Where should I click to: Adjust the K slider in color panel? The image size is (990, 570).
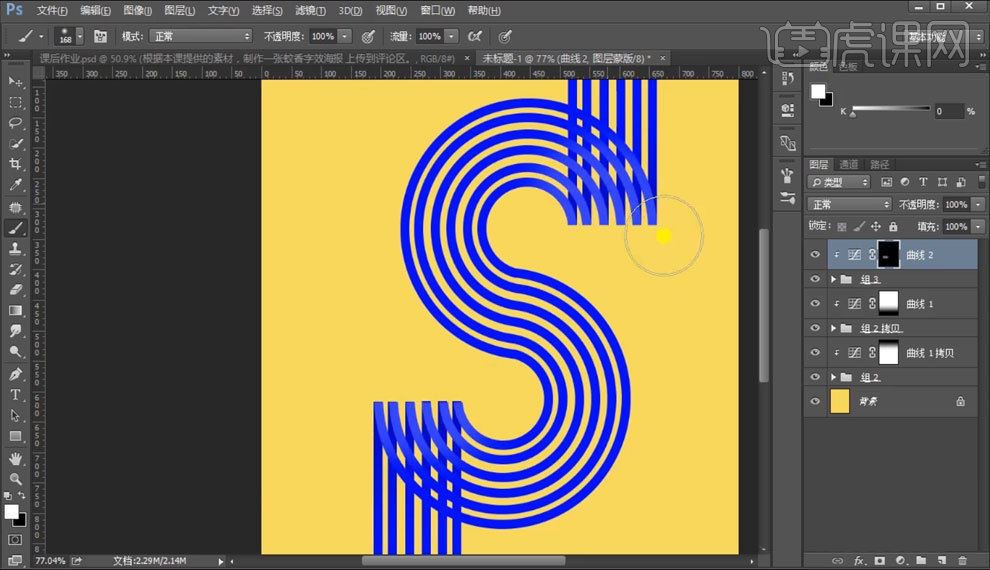click(853, 114)
